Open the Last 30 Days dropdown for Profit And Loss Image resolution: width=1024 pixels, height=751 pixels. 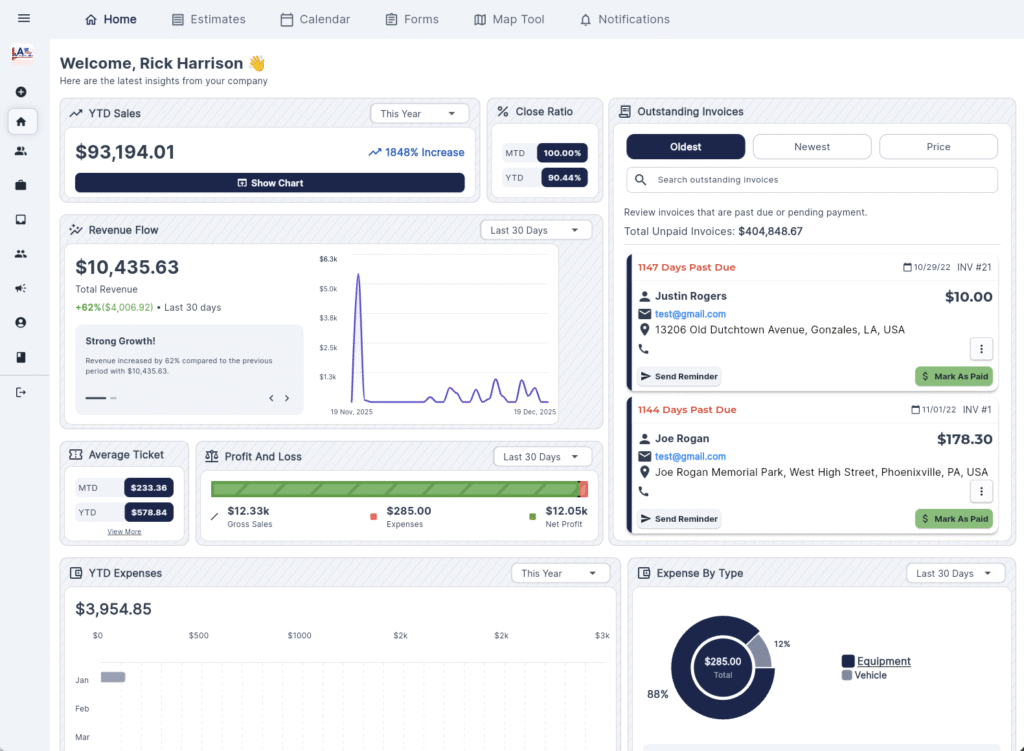click(542, 456)
